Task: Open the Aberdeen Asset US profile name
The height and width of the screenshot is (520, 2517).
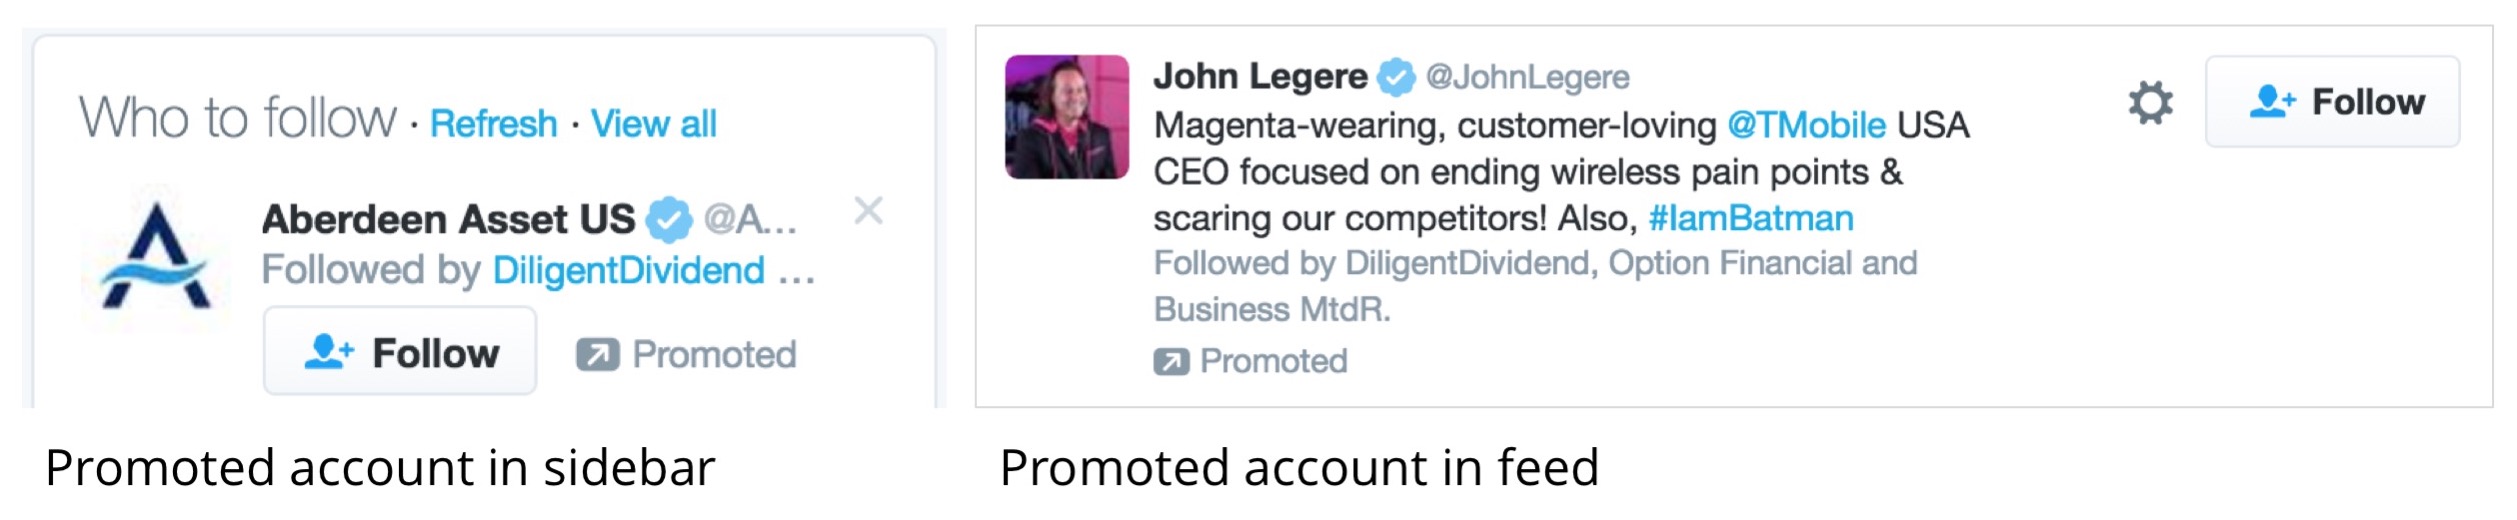Action: 447,219
